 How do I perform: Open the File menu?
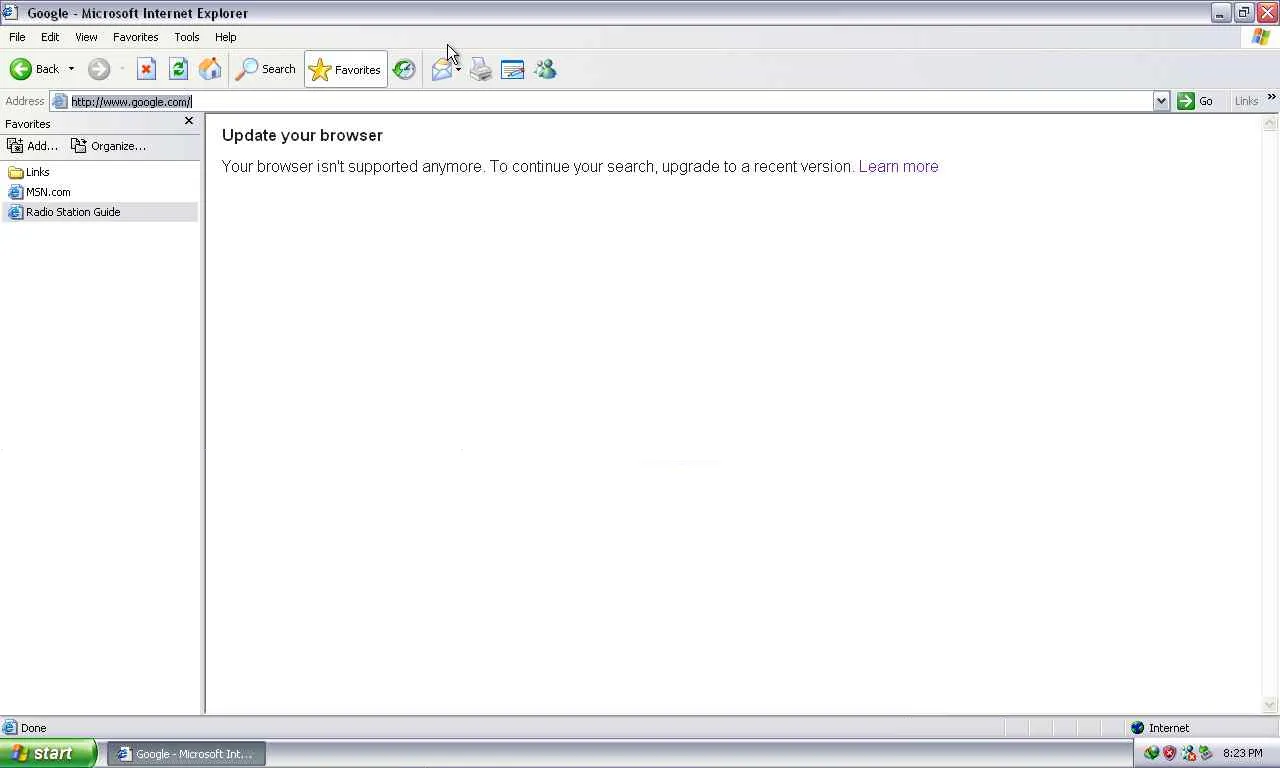click(17, 37)
